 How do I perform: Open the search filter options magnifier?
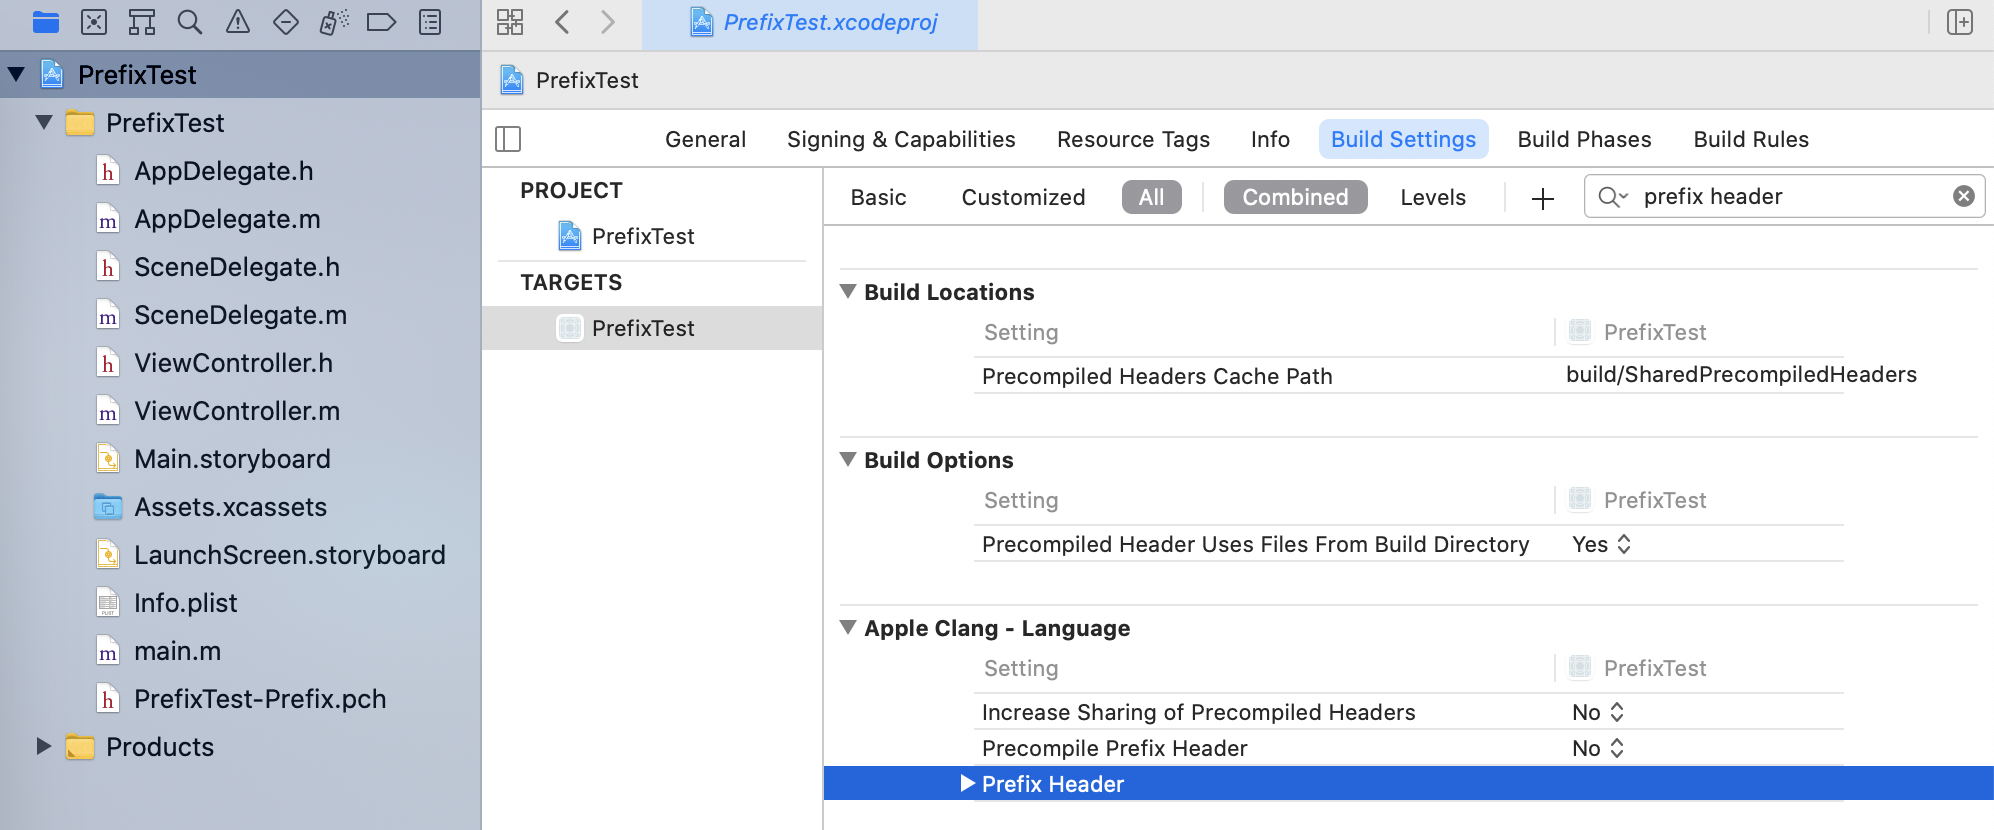pyautogui.click(x=1613, y=197)
